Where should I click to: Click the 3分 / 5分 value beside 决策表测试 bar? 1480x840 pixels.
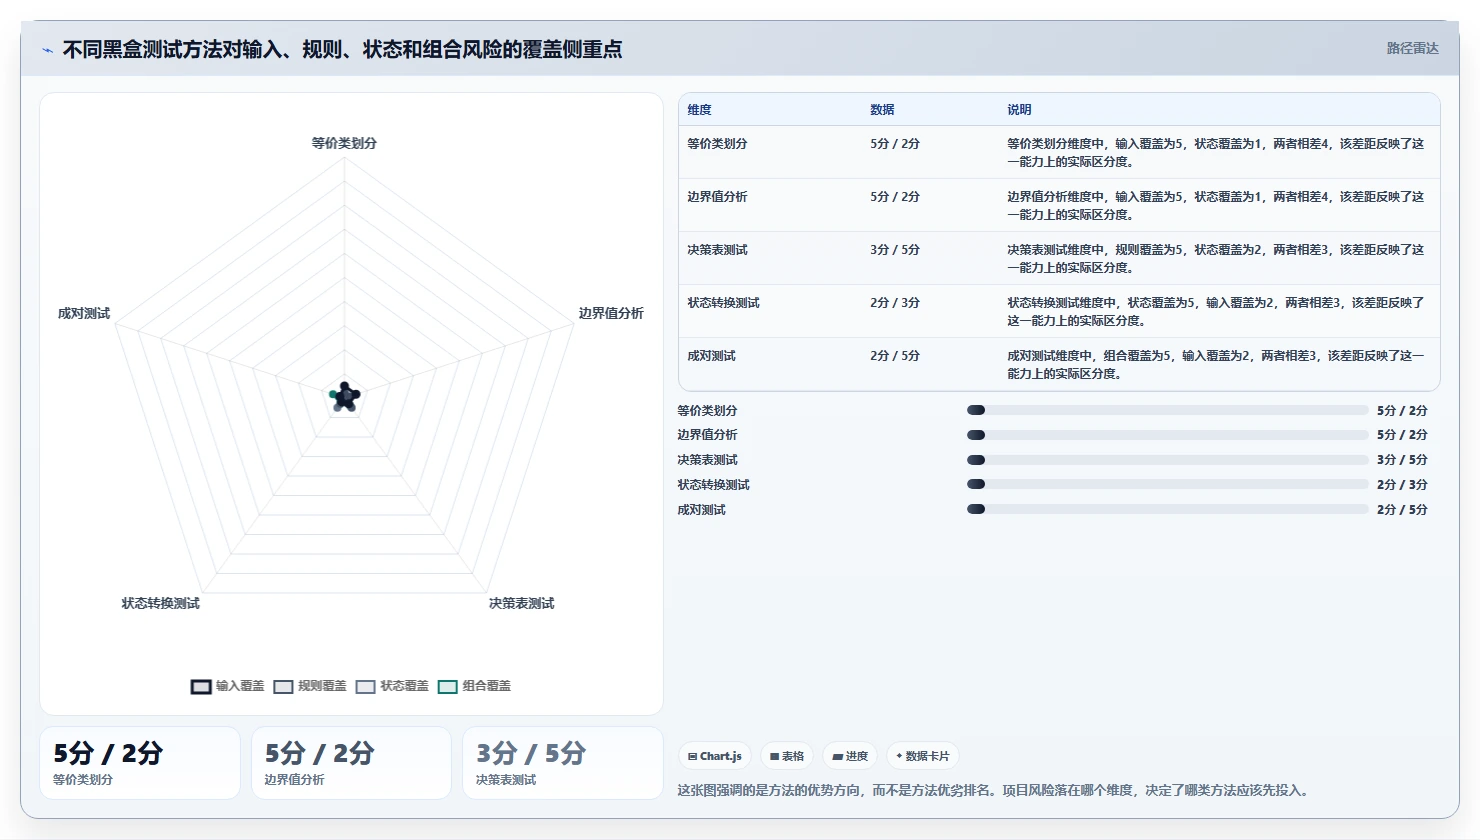tap(1402, 460)
